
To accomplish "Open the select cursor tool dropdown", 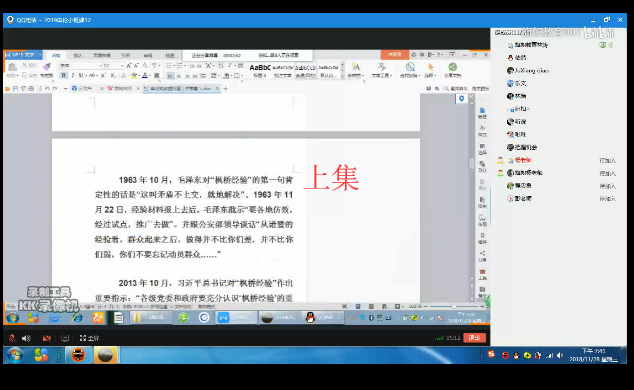I will pyautogui.click(x=431, y=70).
